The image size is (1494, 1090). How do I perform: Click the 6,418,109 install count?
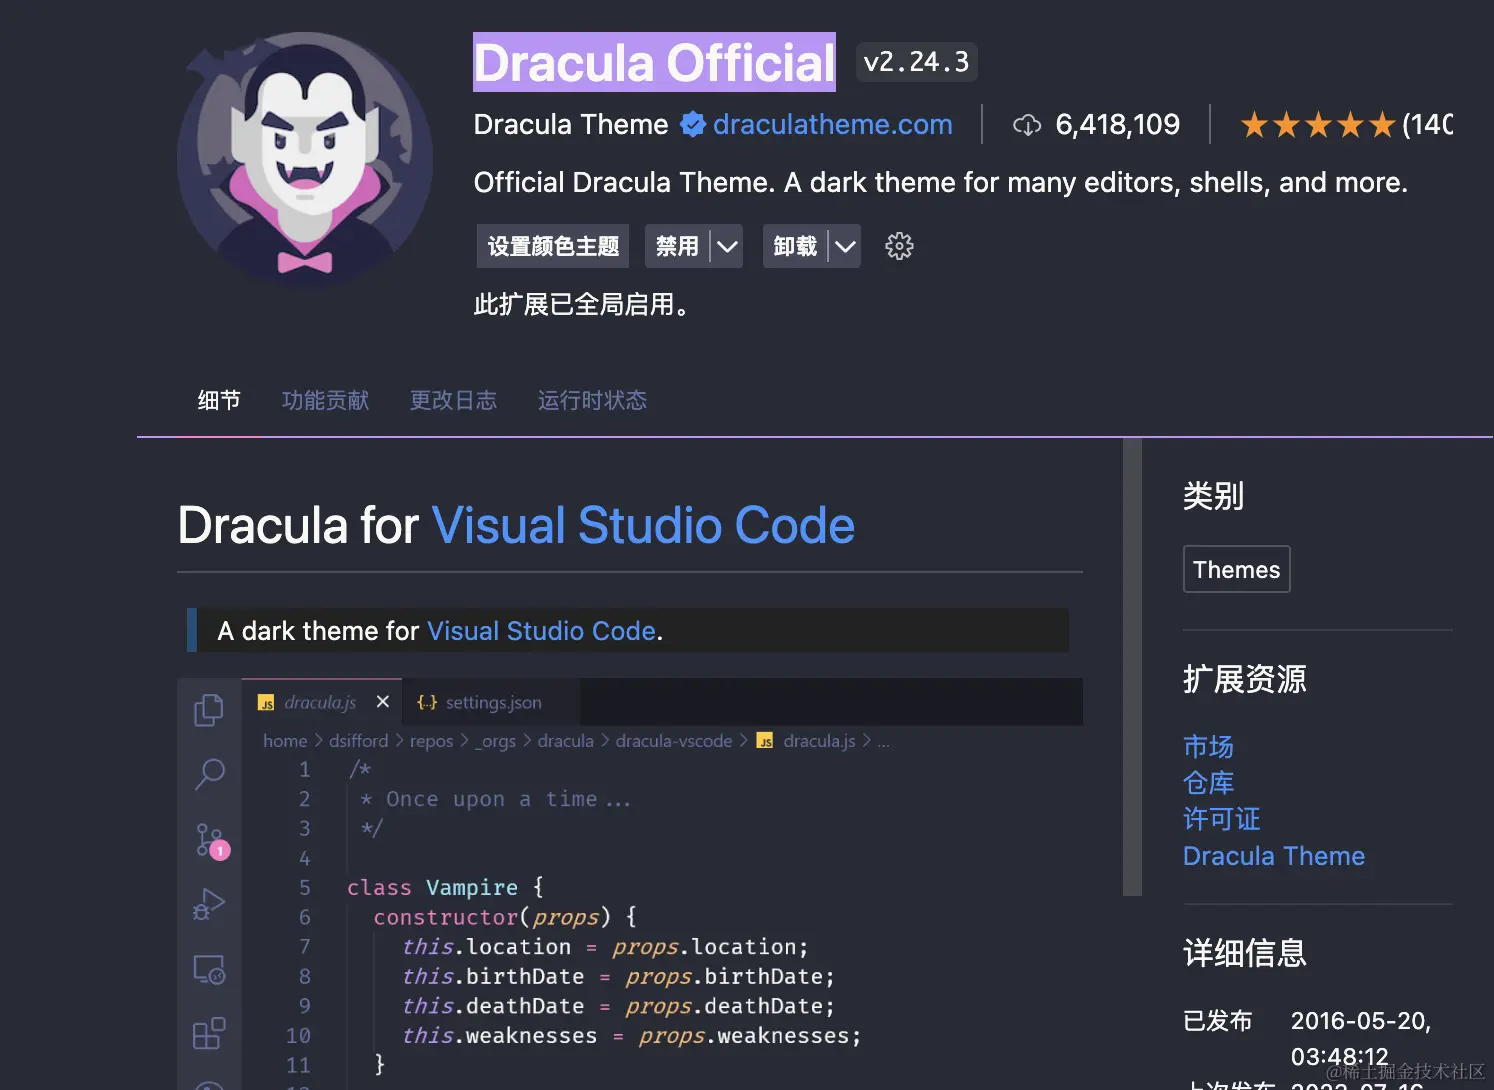point(1118,124)
